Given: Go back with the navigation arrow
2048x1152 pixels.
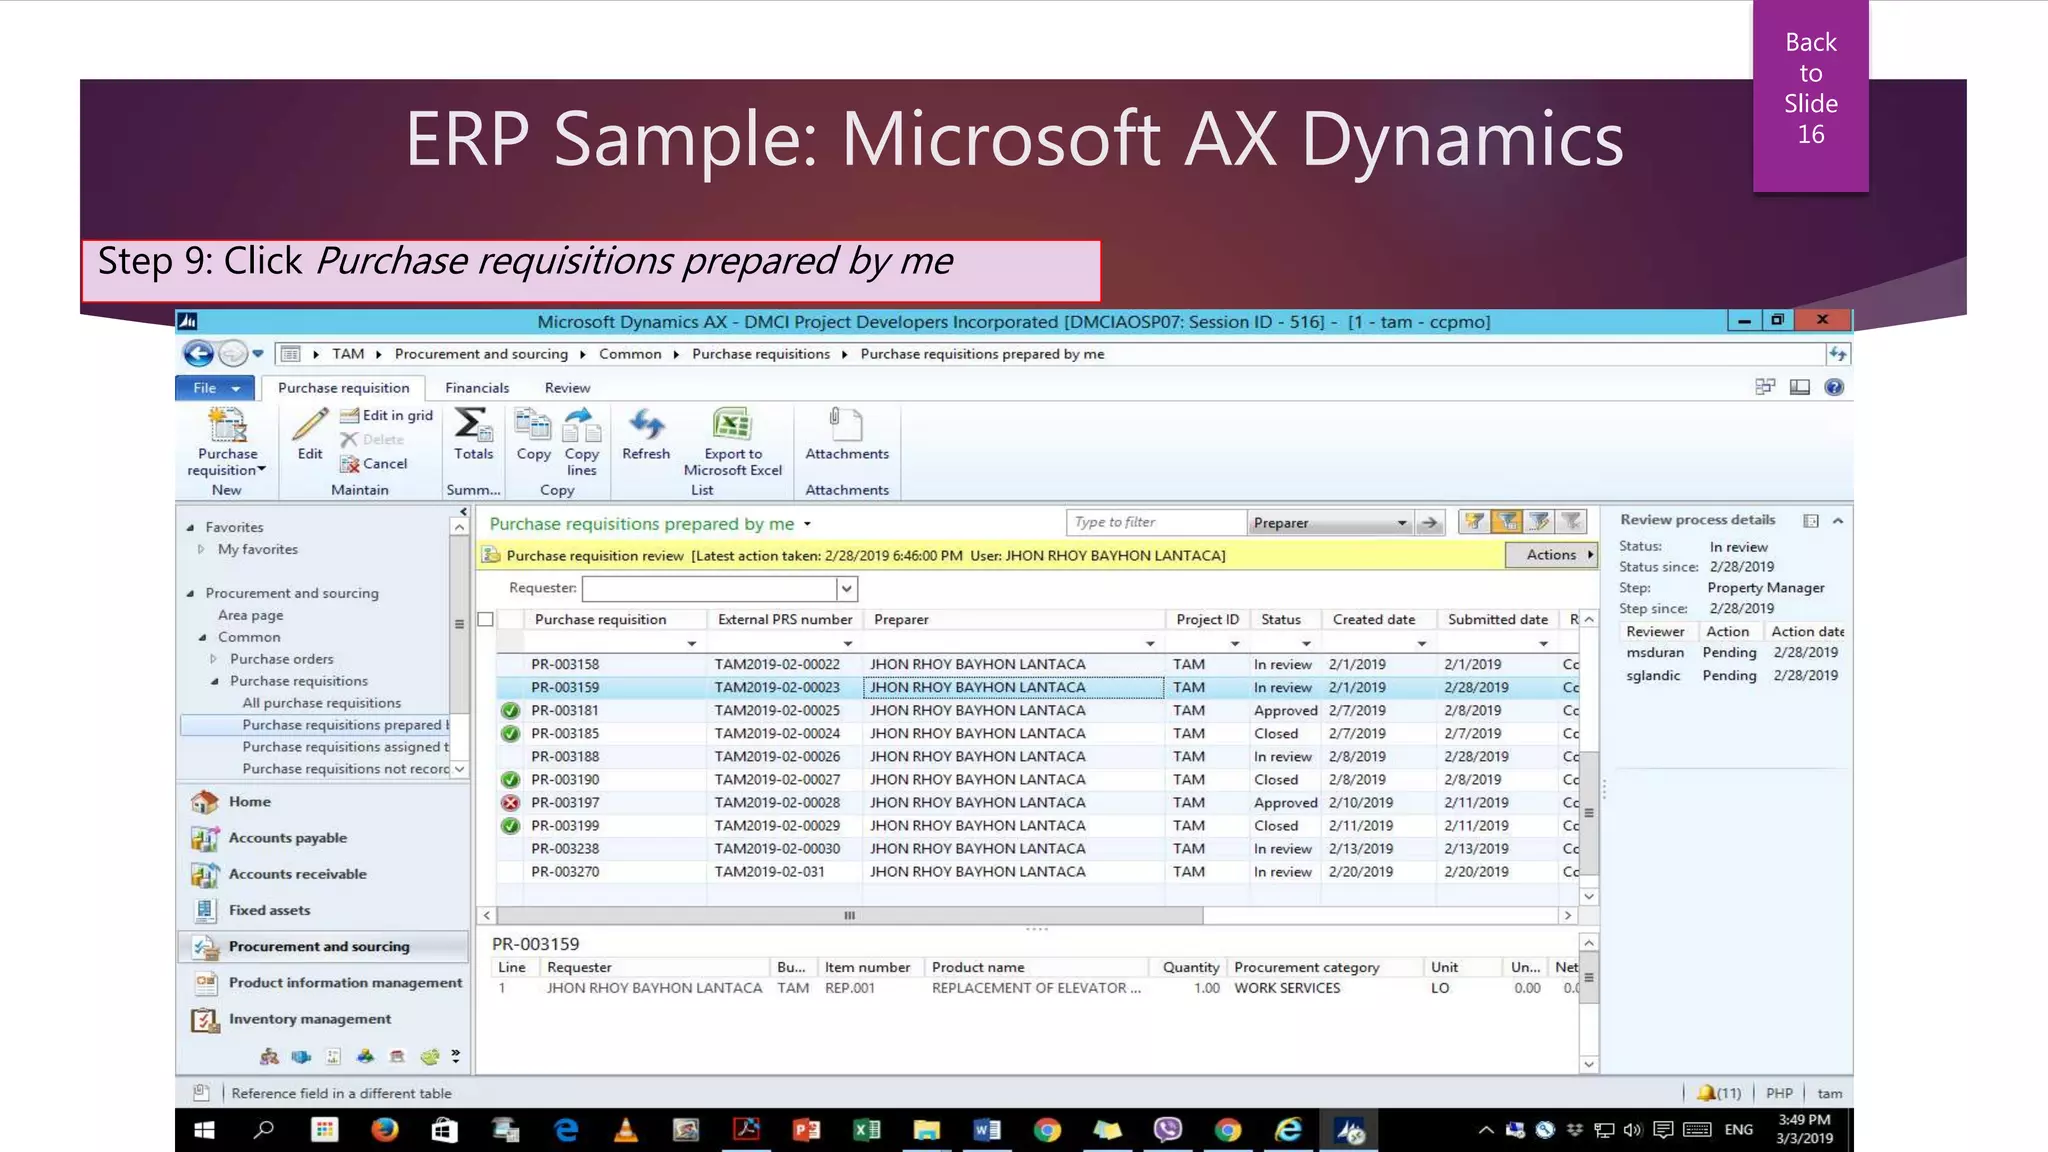Looking at the screenshot, I should pos(199,354).
